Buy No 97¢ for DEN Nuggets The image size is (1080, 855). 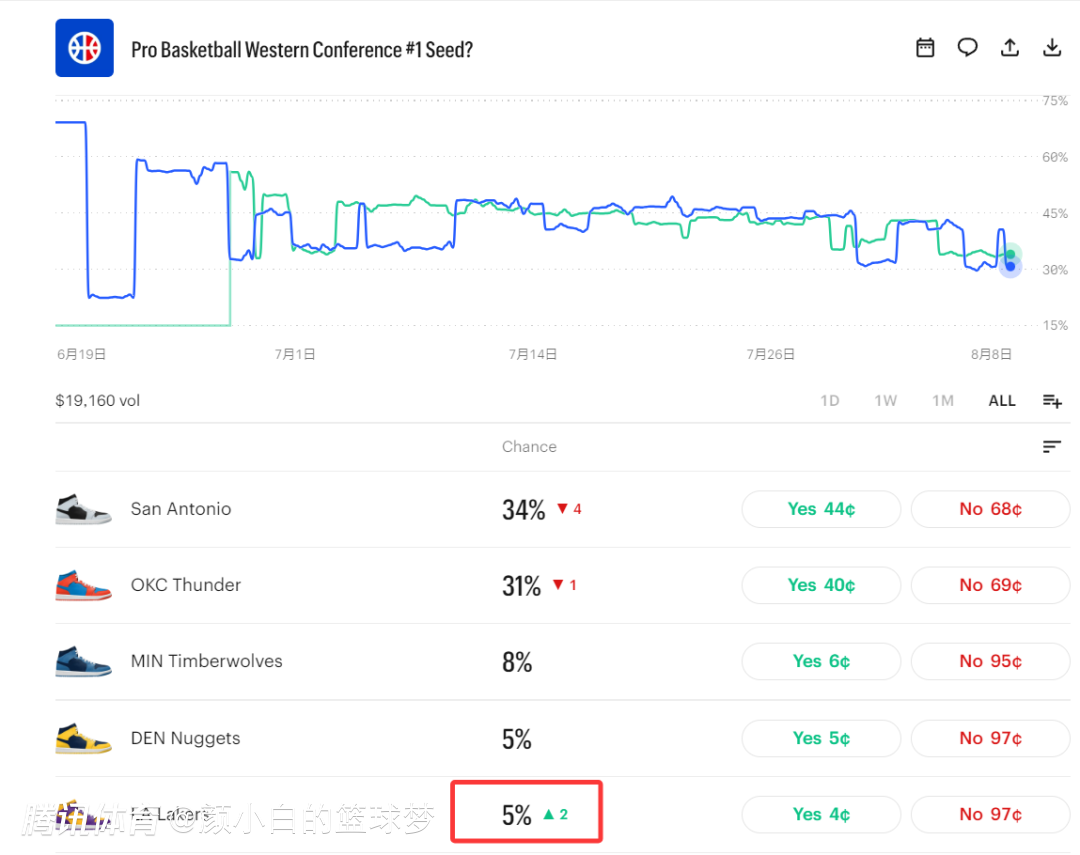click(x=990, y=738)
